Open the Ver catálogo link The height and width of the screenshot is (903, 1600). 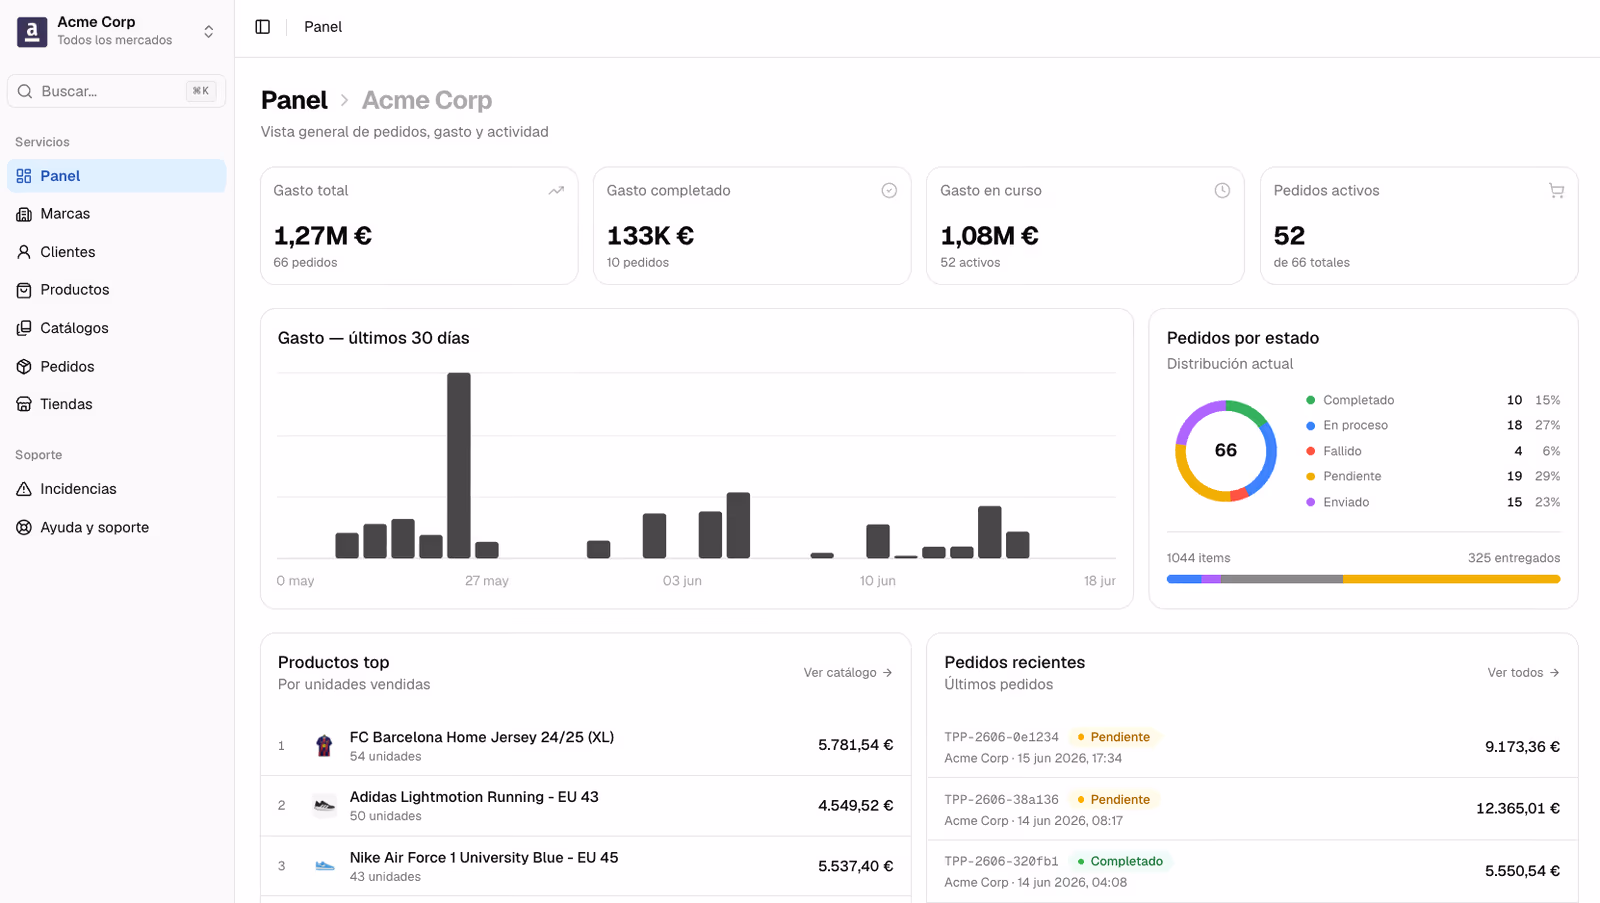tap(848, 673)
